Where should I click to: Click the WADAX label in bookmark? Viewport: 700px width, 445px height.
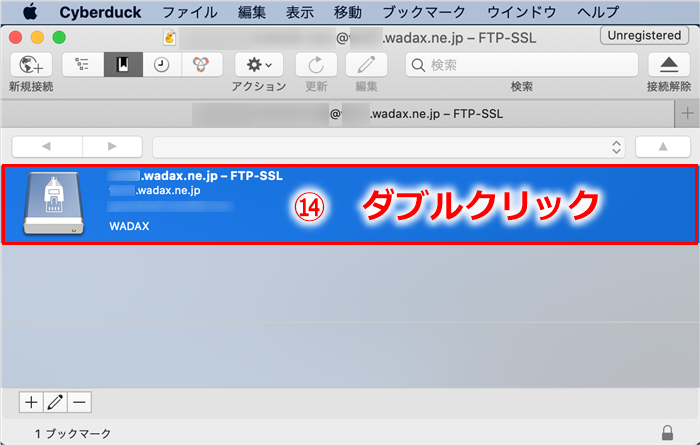pyautogui.click(x=129, y=226)
